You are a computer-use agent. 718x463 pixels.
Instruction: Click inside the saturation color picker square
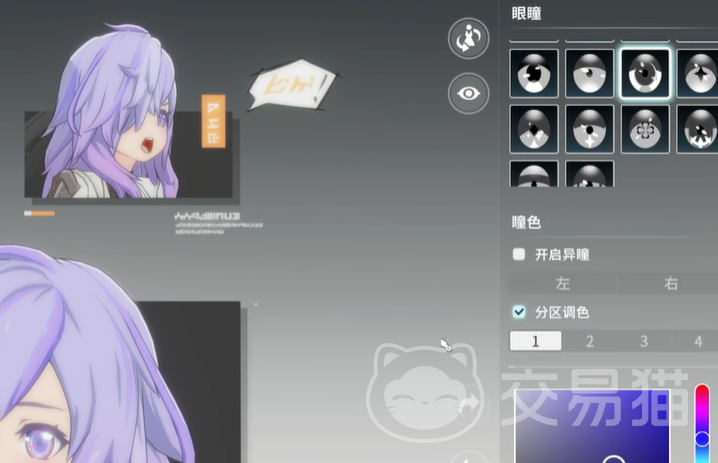pos(592,426)
